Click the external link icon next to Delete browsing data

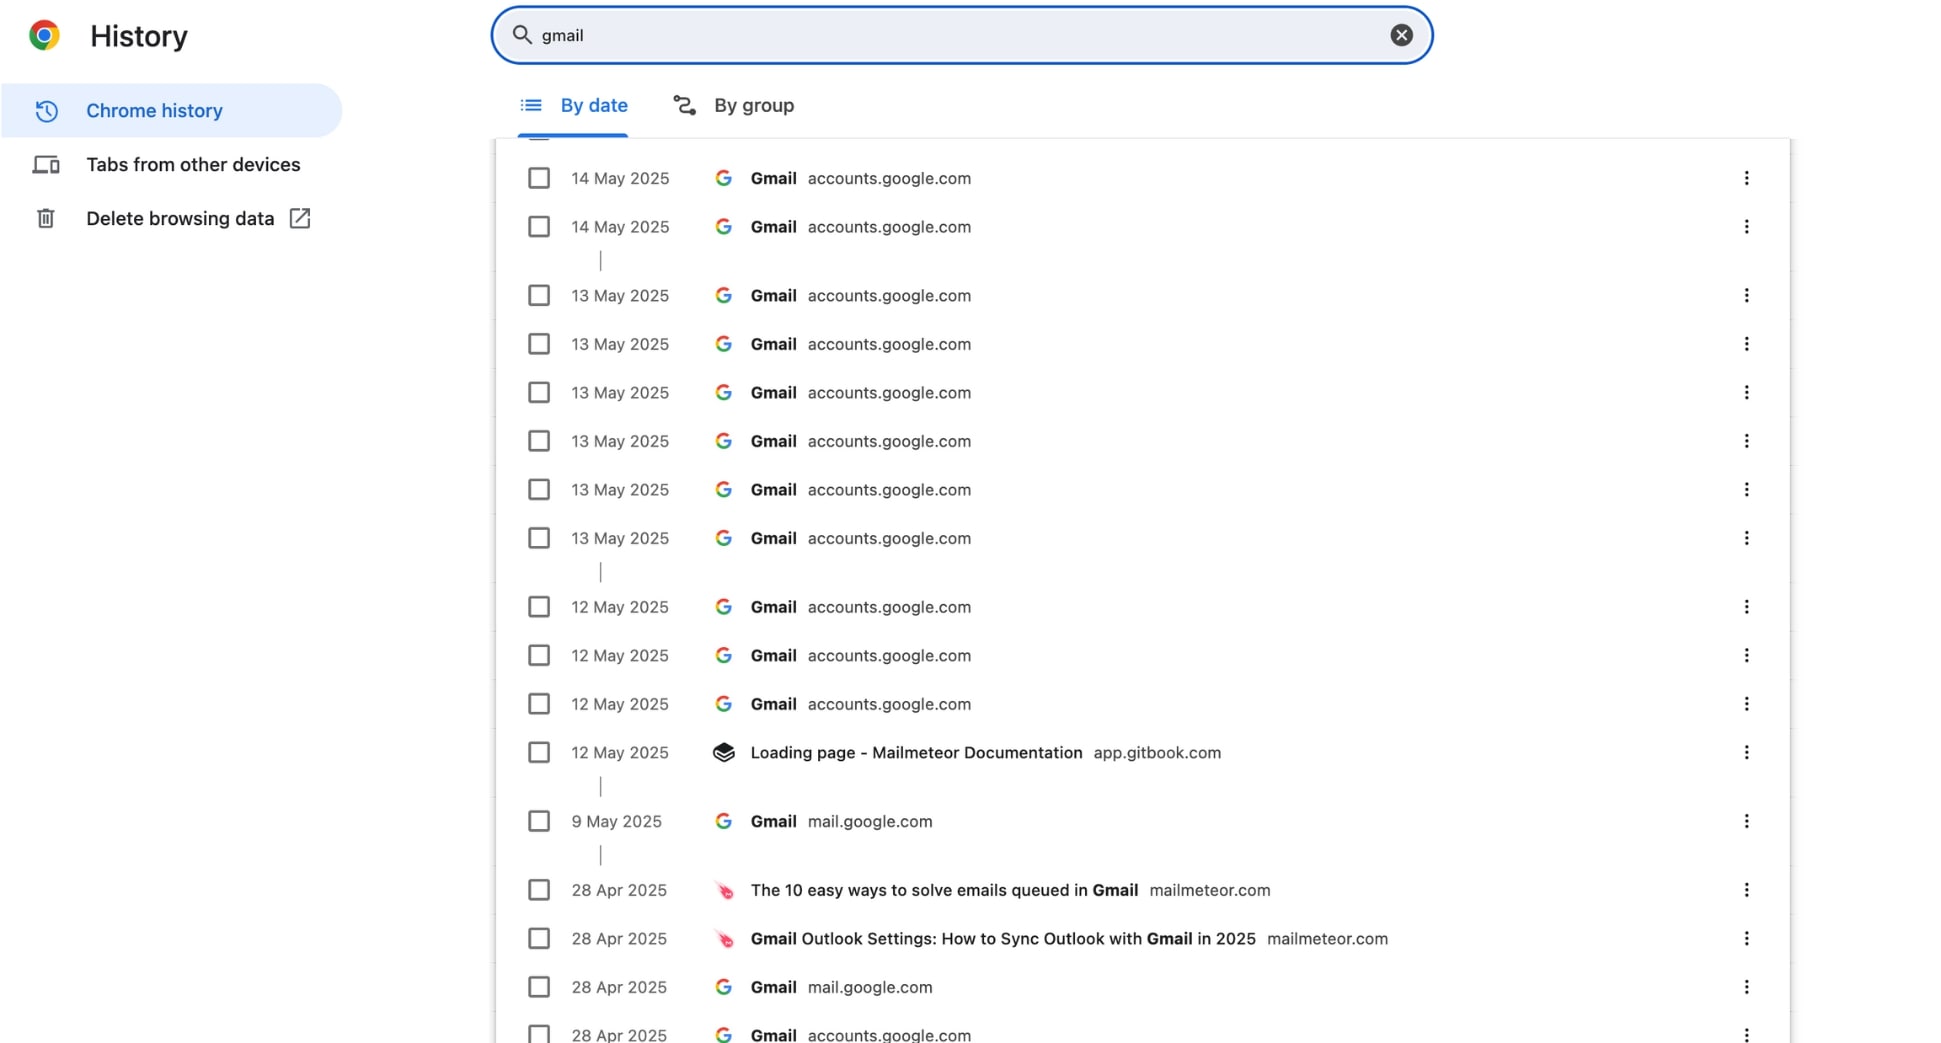300,217
